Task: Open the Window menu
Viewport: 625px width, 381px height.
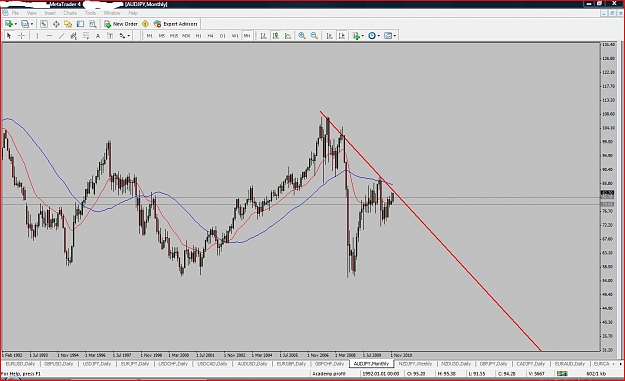Action: coord(112,13)
